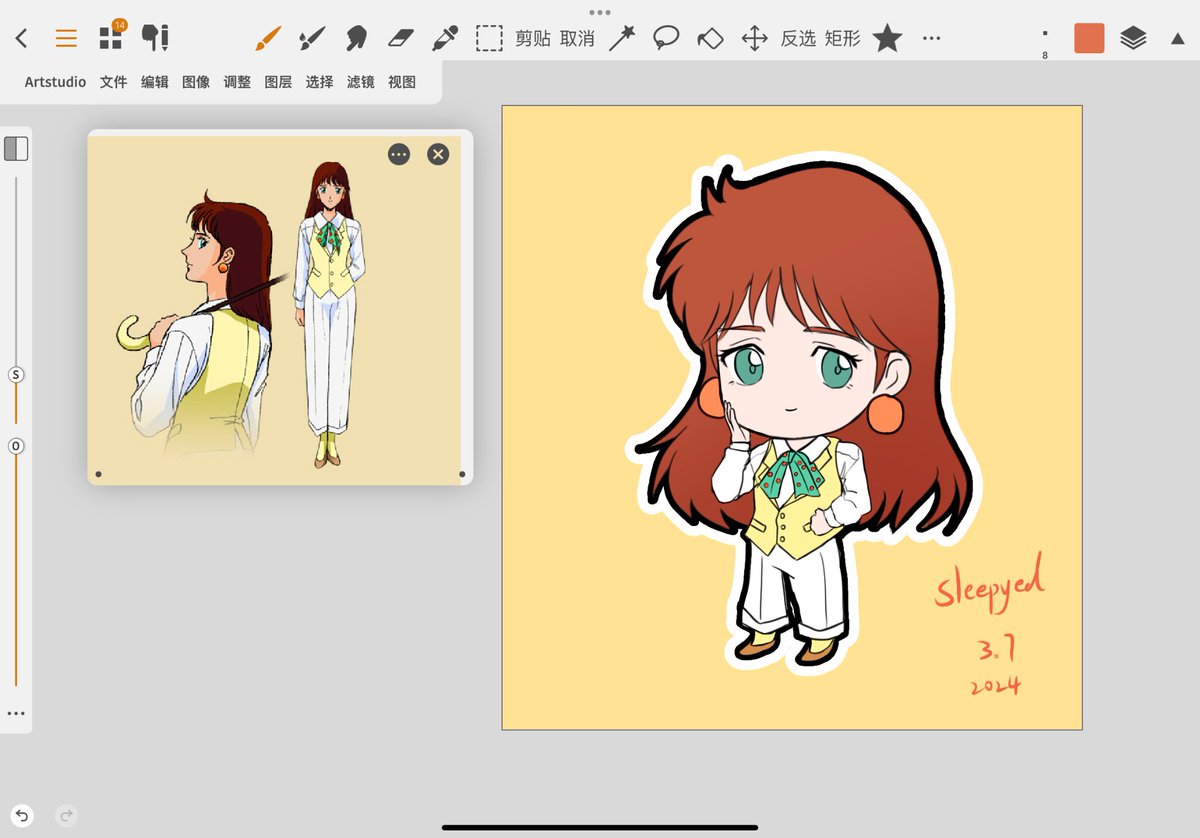Open the 文件 menu
Viewport: 1200px width, 838px height.
click(x=113, y=82)
